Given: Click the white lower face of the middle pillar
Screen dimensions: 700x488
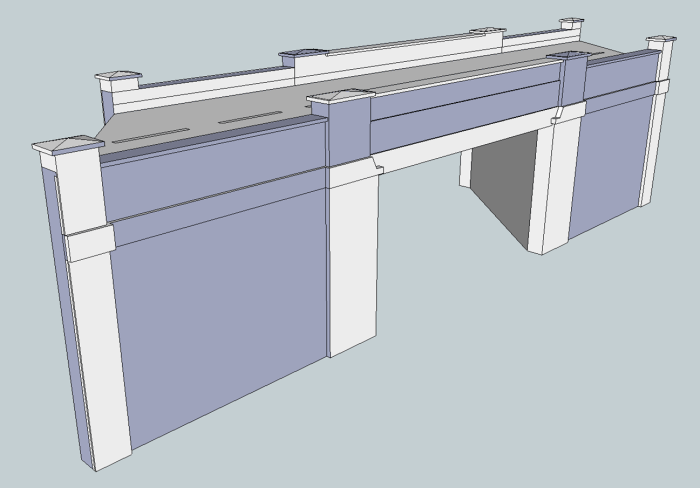Looking at the screenshot, I should (x=352, y=260).
